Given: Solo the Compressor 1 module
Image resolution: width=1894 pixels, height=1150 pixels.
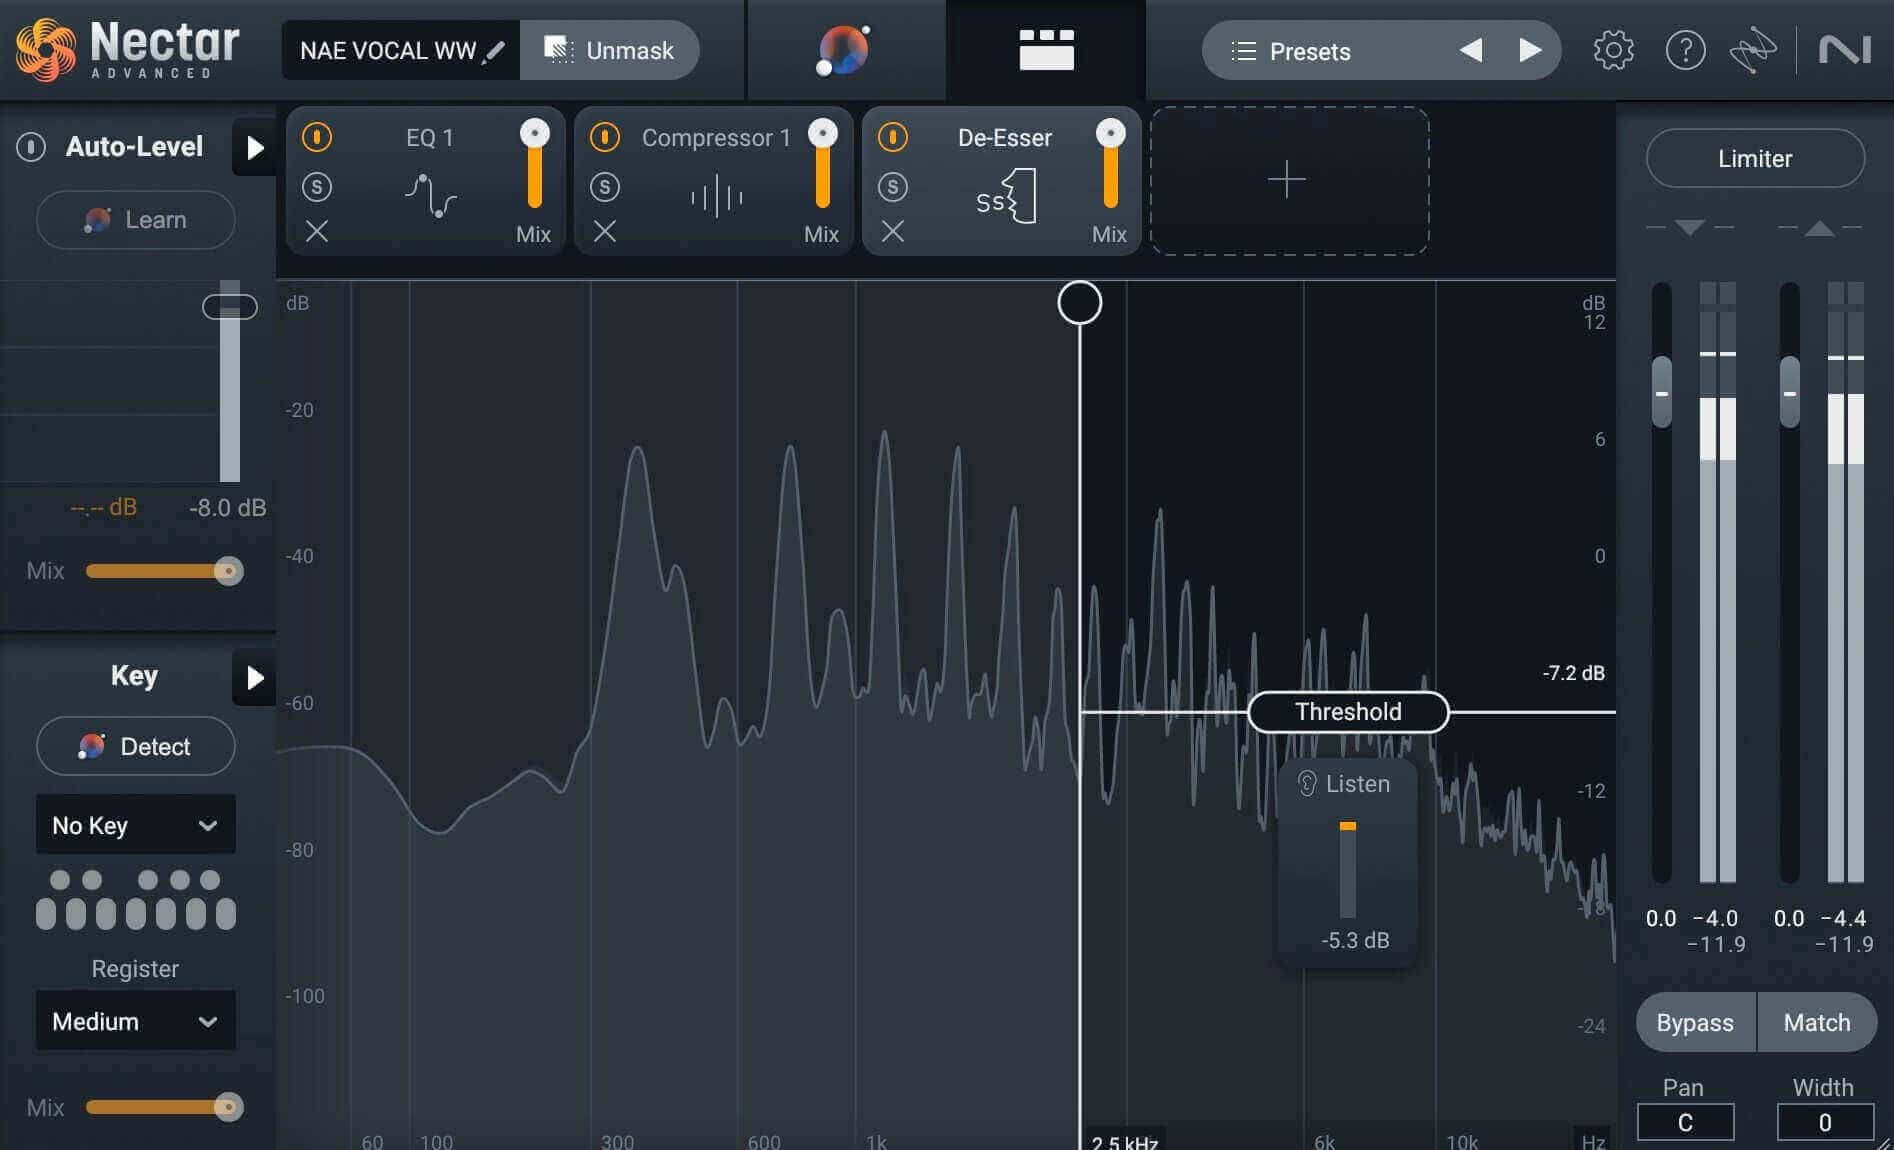Looking at the screenshot, I should pyautogui.click(x=605, y=186).
